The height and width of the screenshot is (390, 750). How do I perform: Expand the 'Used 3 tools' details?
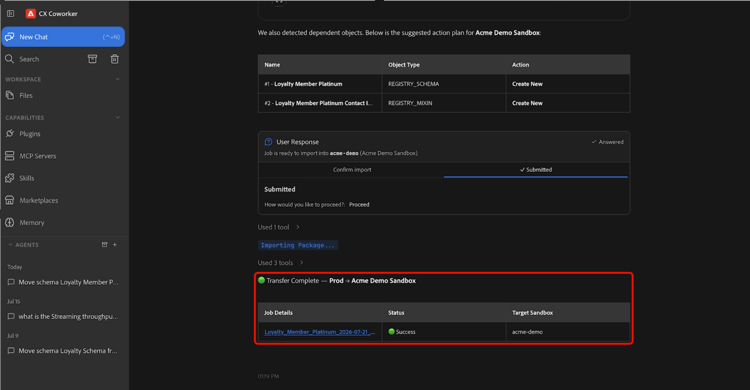pos(280,263)
